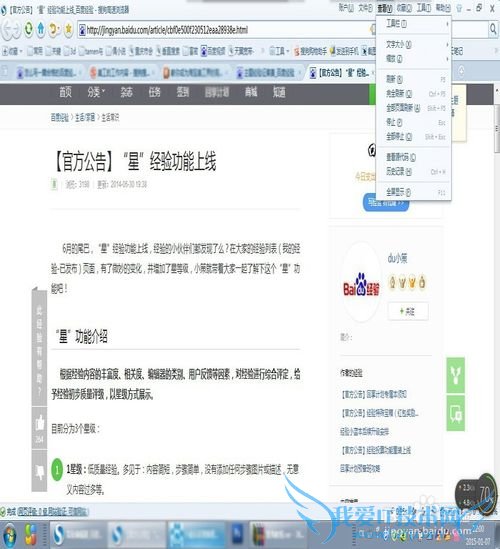Click the yellow star favorite icon
This screenshot has width=500, height=549.
pyautogui.click(x=68, y=29)
